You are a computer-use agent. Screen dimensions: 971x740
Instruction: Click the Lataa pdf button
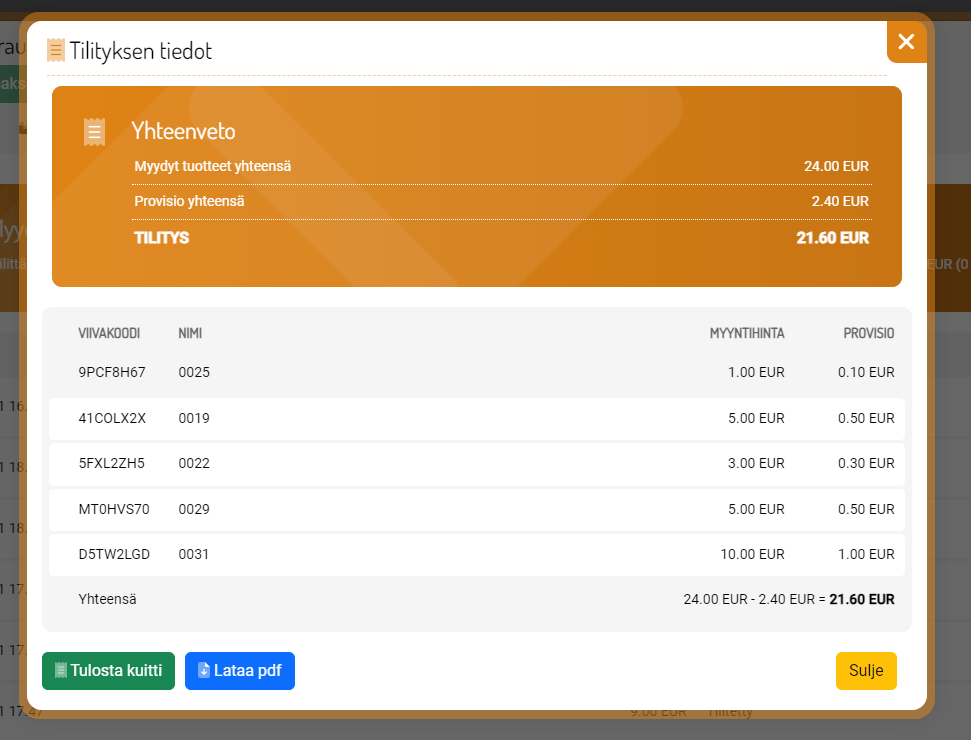click(240, 671)
